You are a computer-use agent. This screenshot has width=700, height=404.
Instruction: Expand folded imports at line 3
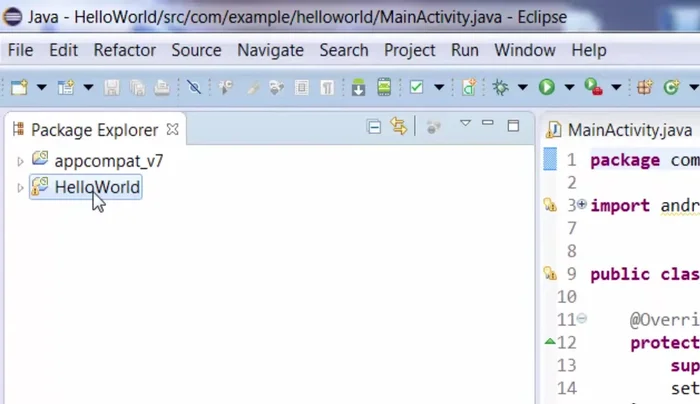pos(582,204)
